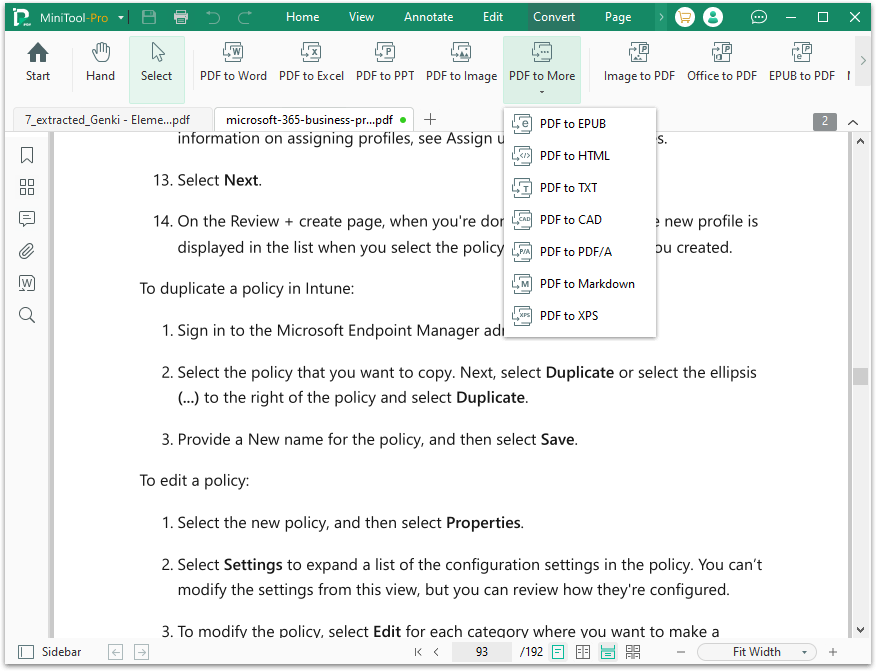Jump to the first page
The image size is (876, 671).
(418, 652)
